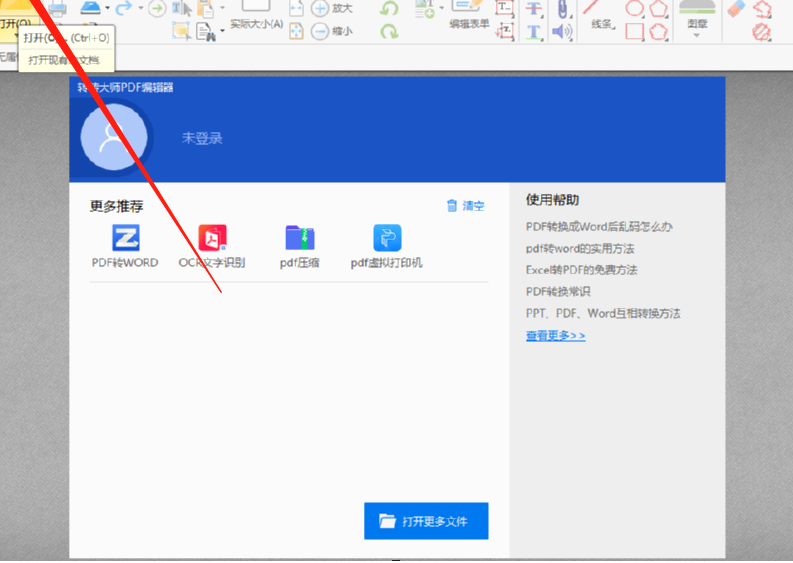The height and width of the screenshot is (563, 793).
Task: Open help link PDF转换常识
Action: pyautogui.click(x=558, y=291)
